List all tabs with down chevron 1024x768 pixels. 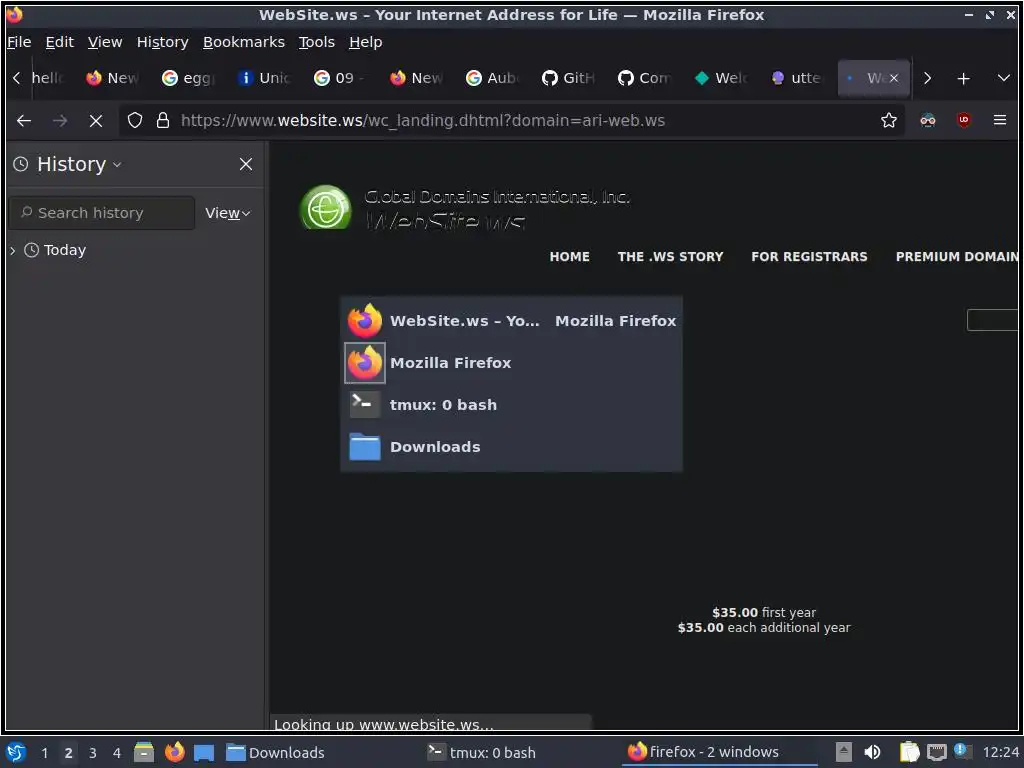tap(1004, 78)
